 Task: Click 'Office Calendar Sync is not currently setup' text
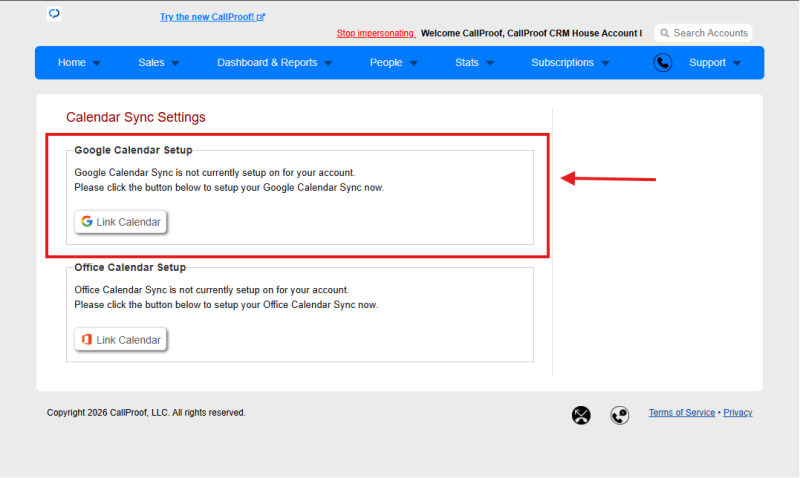coord(211,290)
